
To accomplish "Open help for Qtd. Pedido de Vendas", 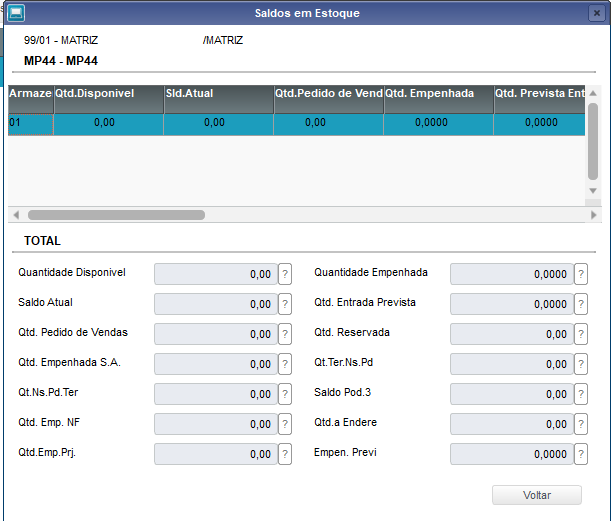I will [285, 334].
